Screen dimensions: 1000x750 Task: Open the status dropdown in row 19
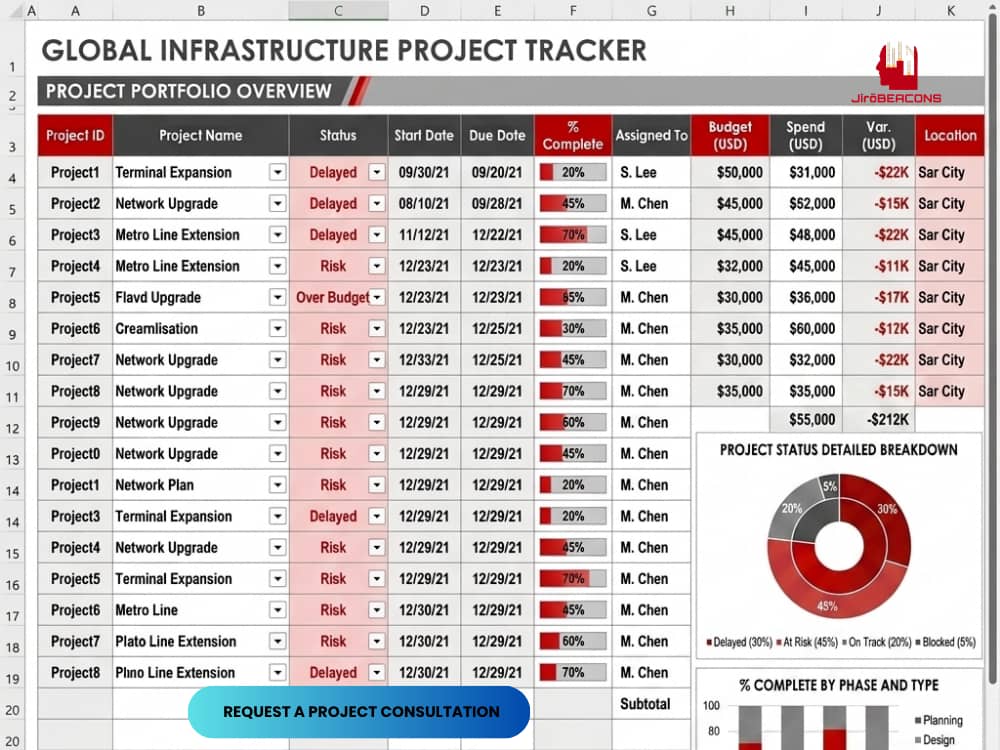[377, 672]
